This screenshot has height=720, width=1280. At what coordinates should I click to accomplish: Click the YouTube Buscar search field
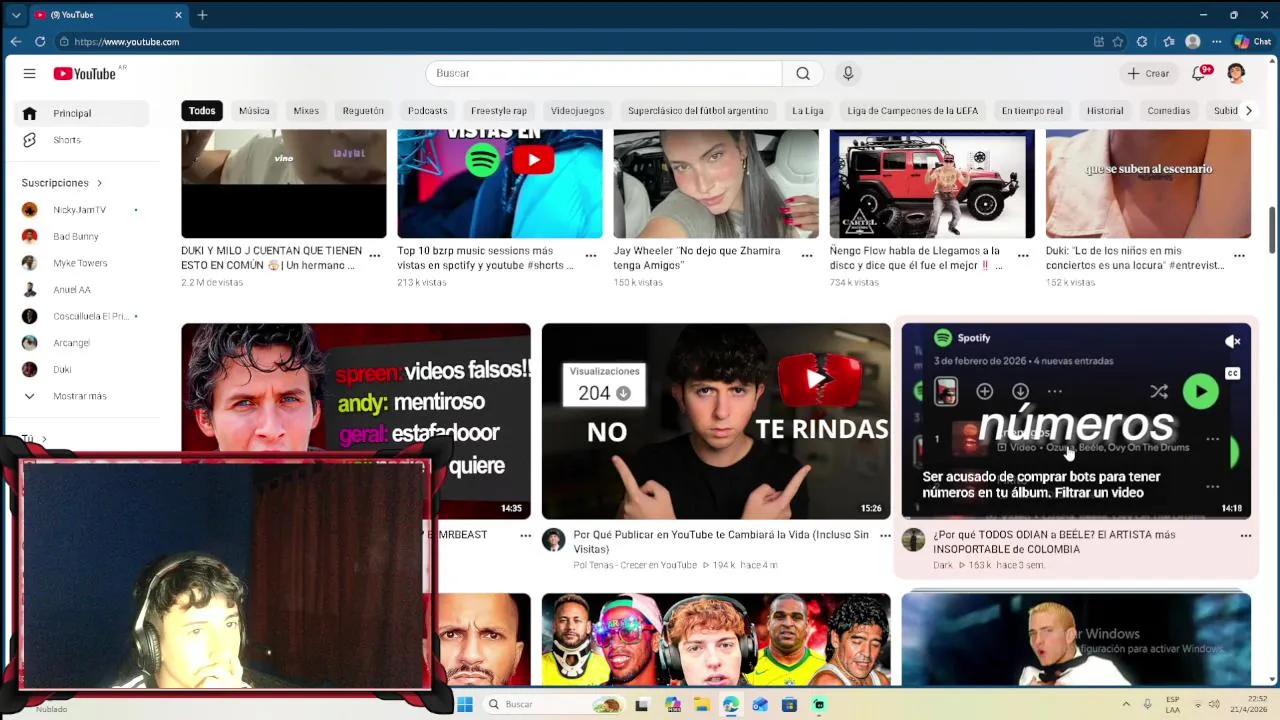(x=604, y=73)
